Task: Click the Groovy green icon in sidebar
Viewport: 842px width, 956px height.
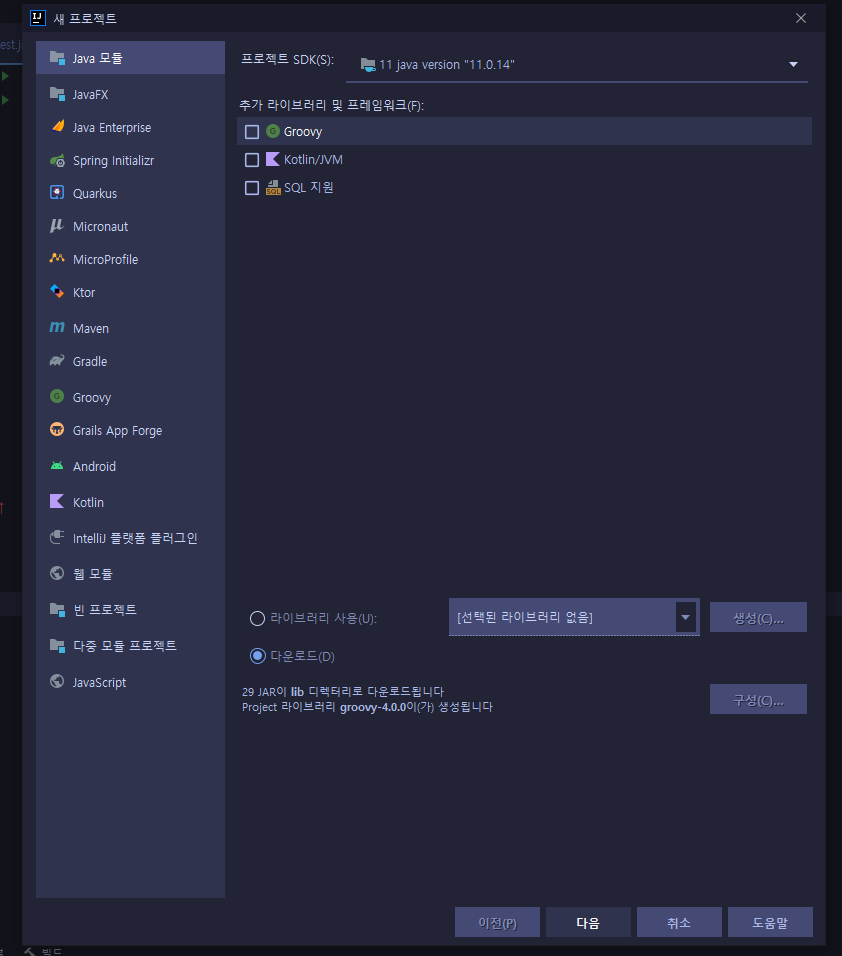Action: 57,396
